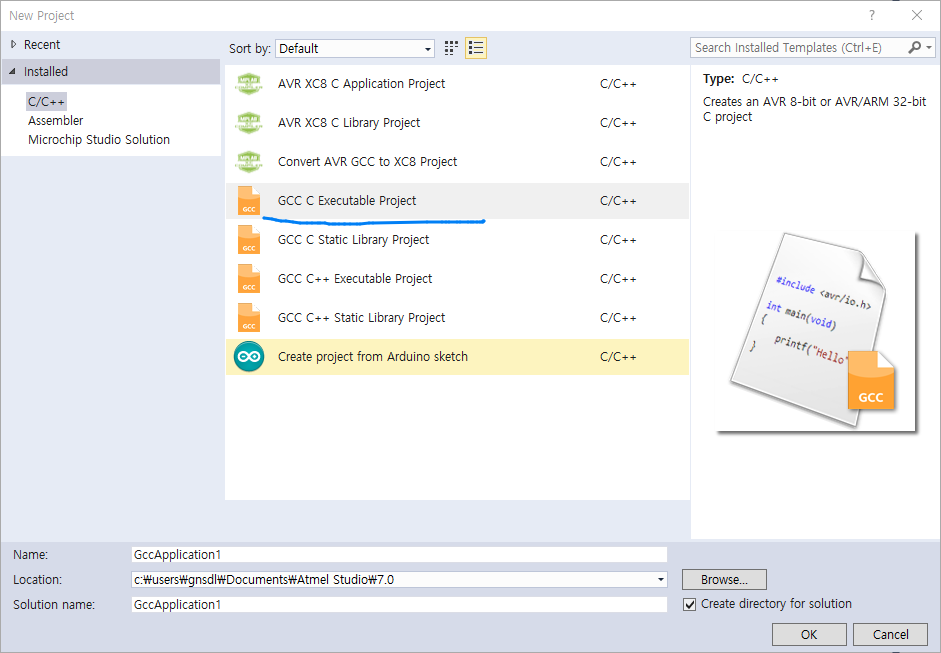The width and height of the screenshot is (941, 653).
Task: Click the Cancel button
Action: click(x=891, y=634)
